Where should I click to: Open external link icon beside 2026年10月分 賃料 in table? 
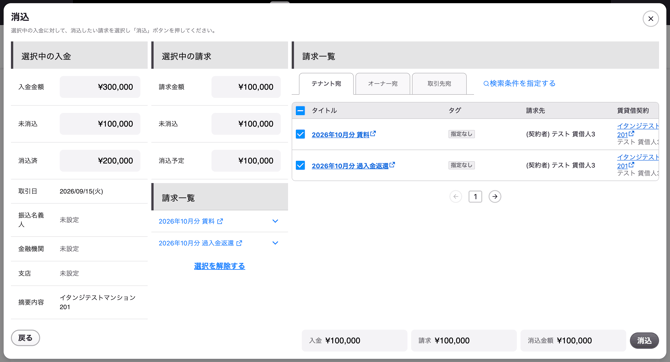tap(373, 133)
